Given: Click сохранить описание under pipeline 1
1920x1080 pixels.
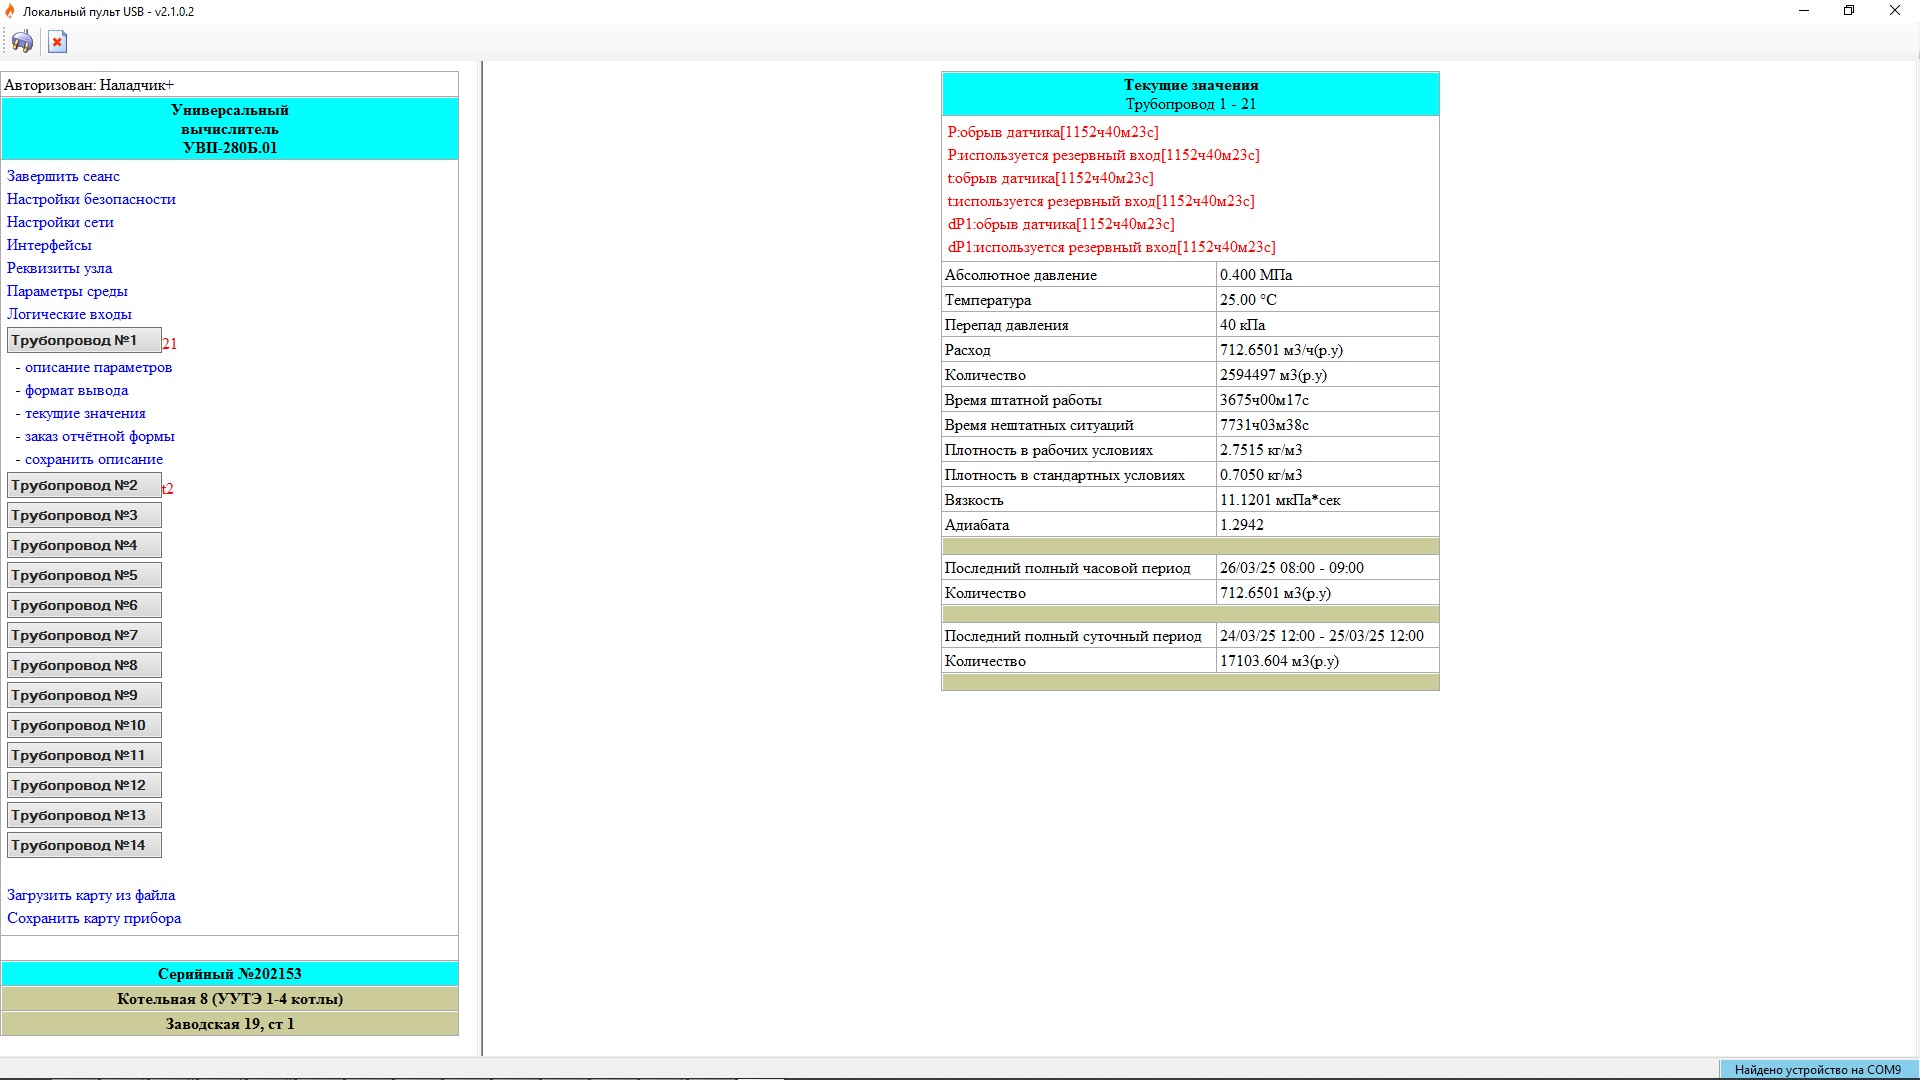Looking at the screenshot, I should point(93,459).
